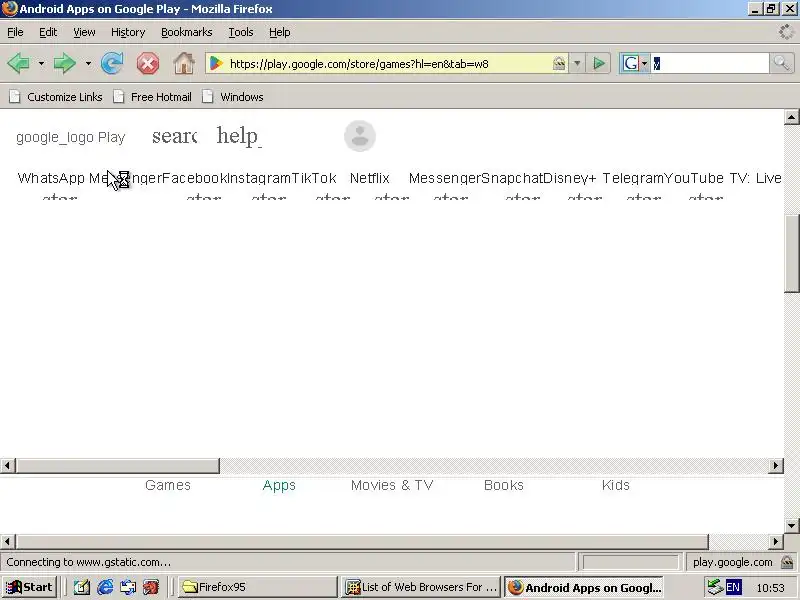Open the Netflix app link
The height and width of the screenshot is (600, 800).
tap(369, 178)
